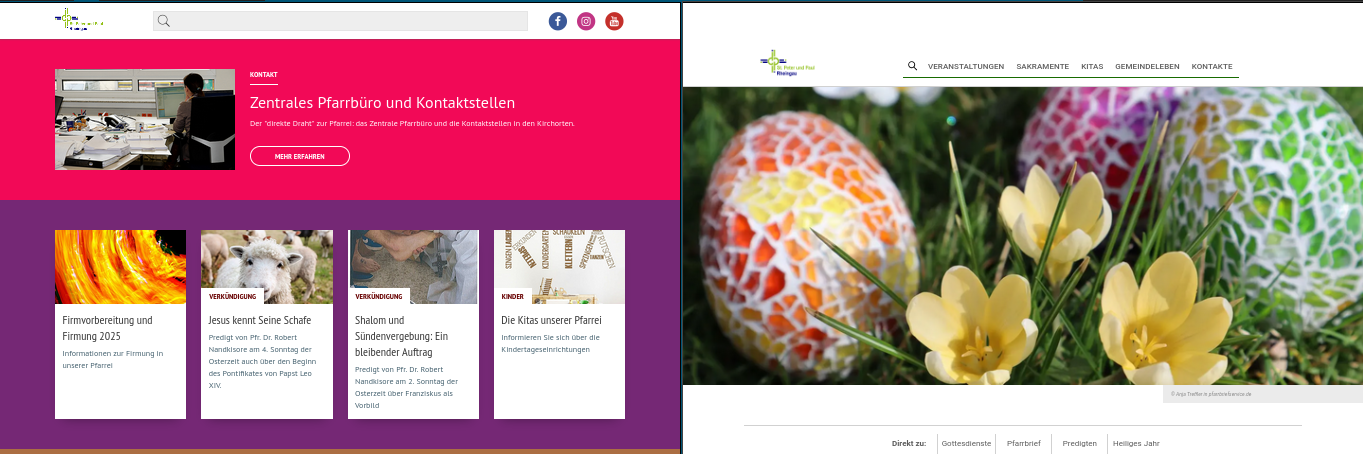1363x454 pixels.
Task: Click the magnifier icon in left search bar
Action: pos(164,21)
